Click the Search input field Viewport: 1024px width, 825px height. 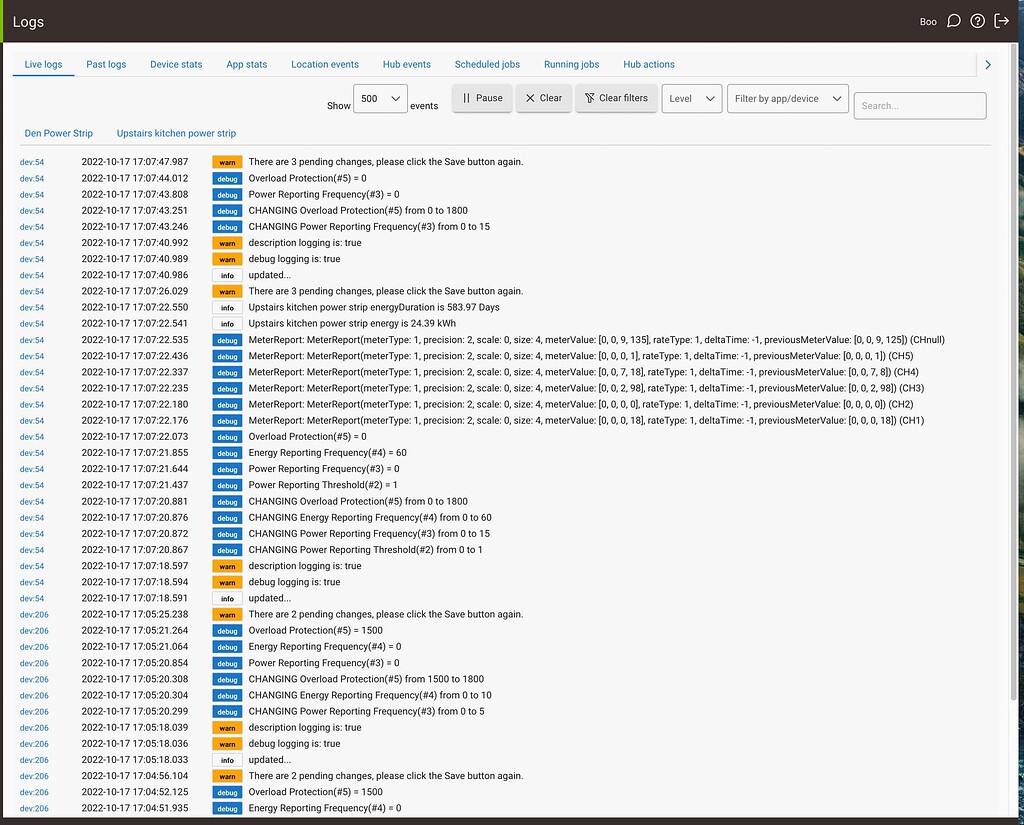point(919,105)
